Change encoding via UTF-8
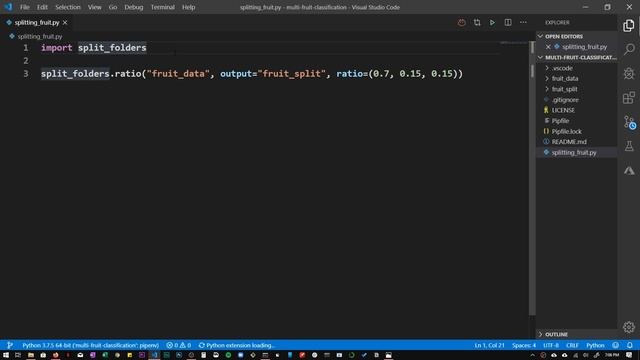The height and width of the screenshot is (360, 640). [551, 345]
